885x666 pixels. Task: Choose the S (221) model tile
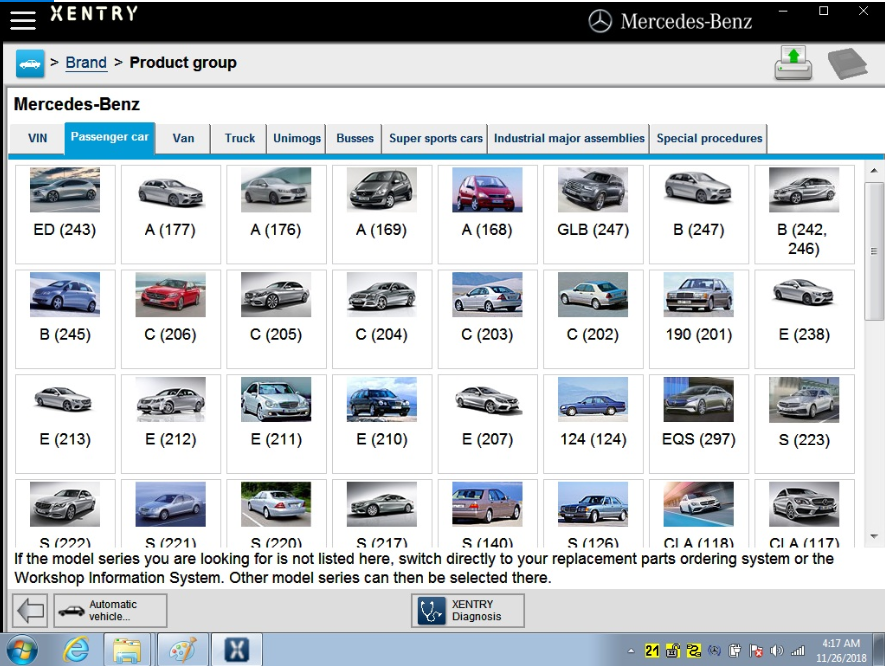tap(170, 514)
